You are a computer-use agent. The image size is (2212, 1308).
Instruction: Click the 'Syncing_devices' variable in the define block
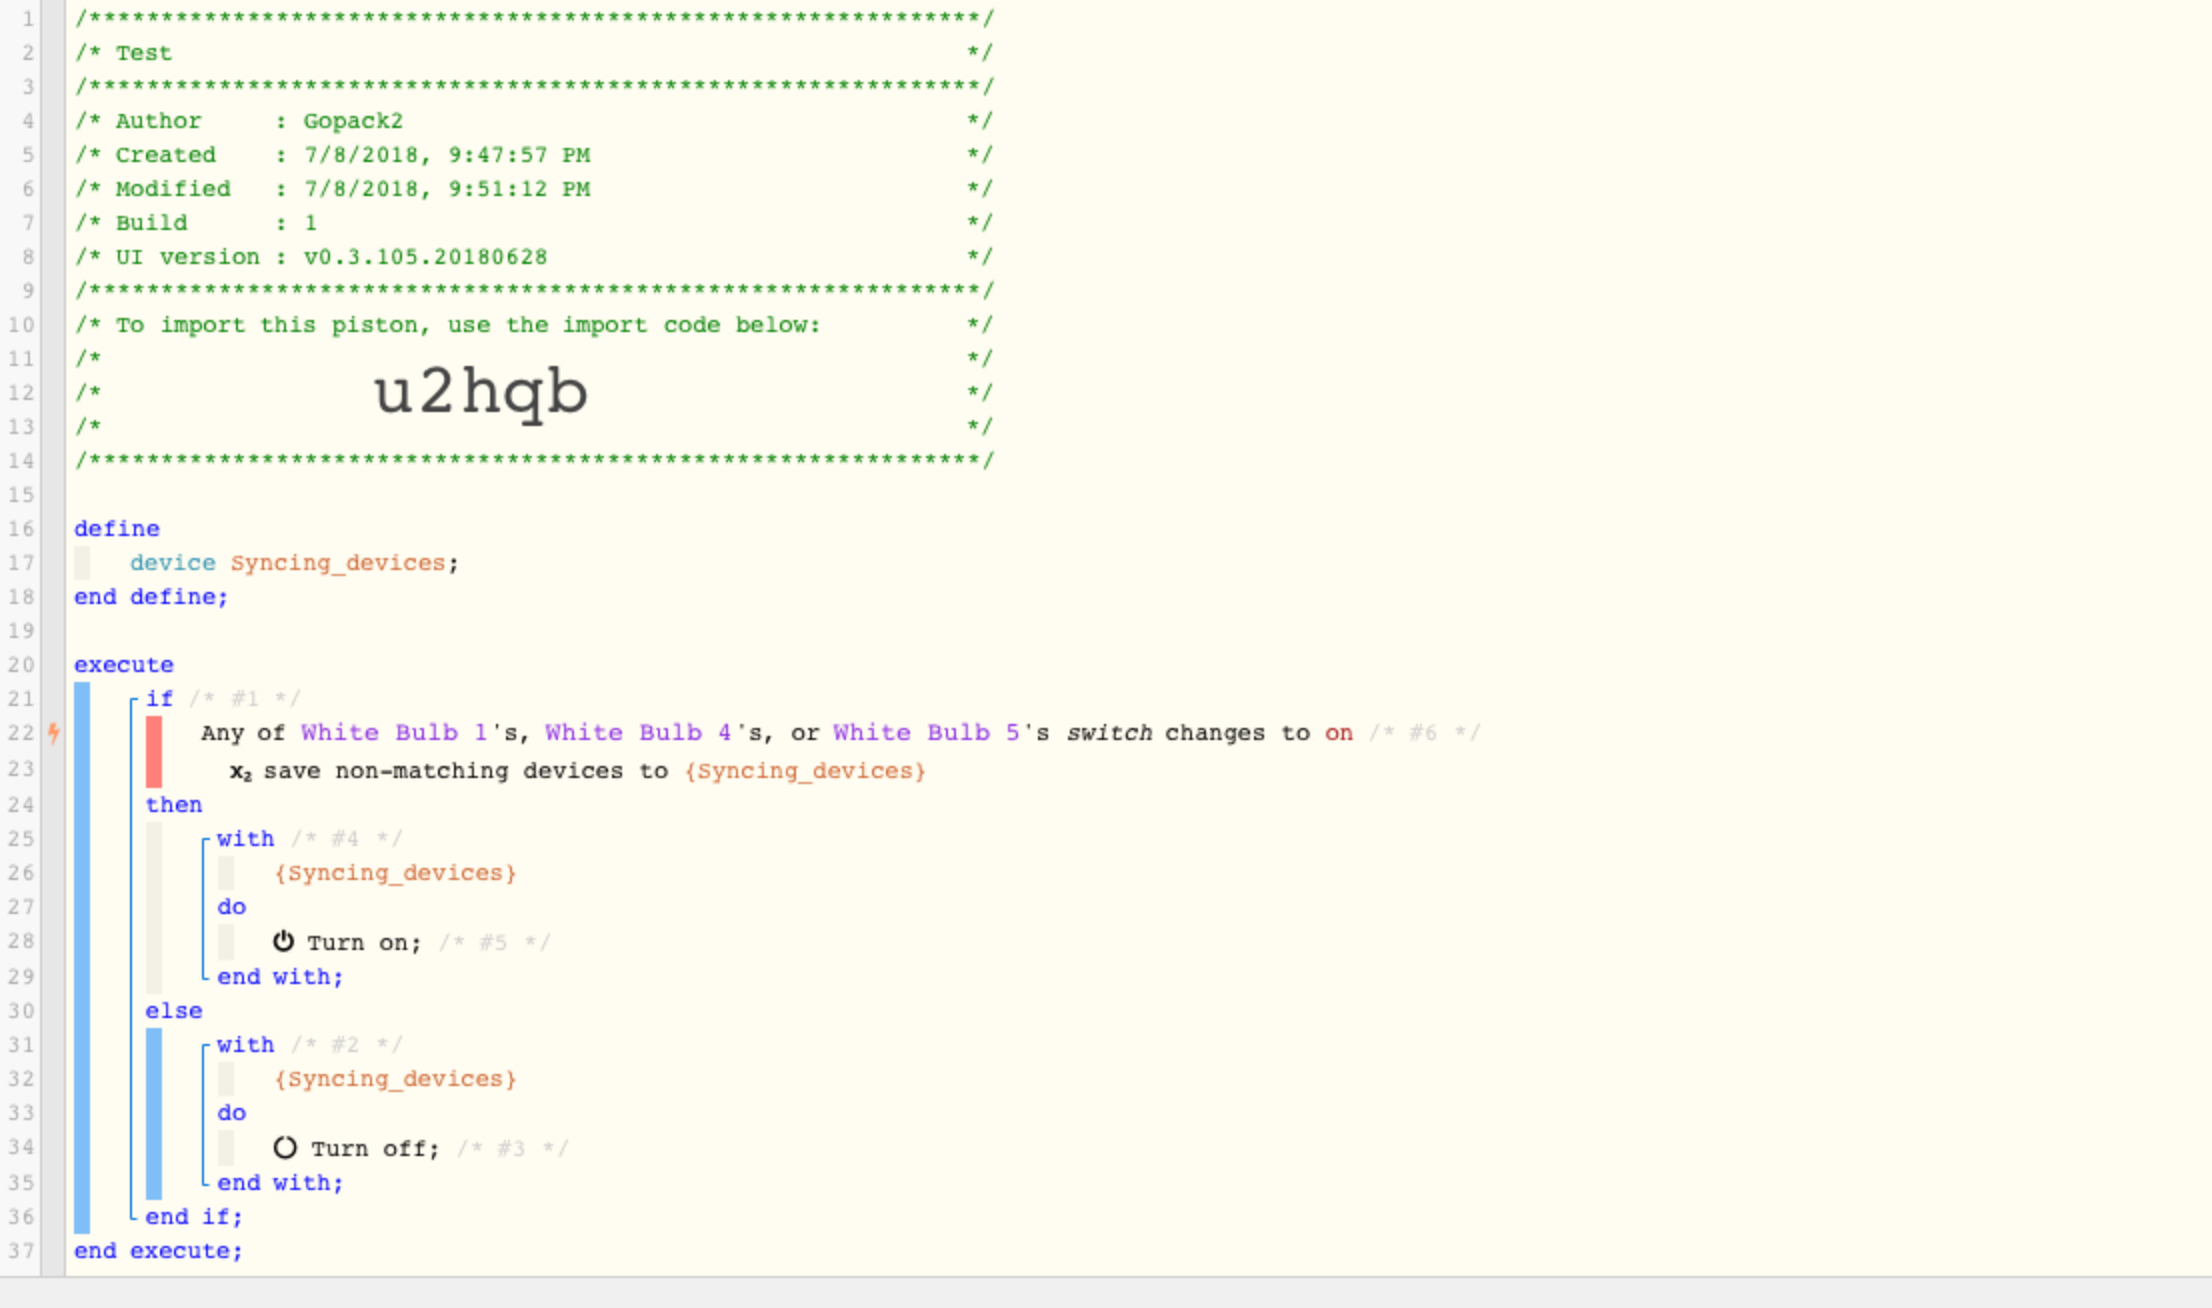click(x=338, y=563)
